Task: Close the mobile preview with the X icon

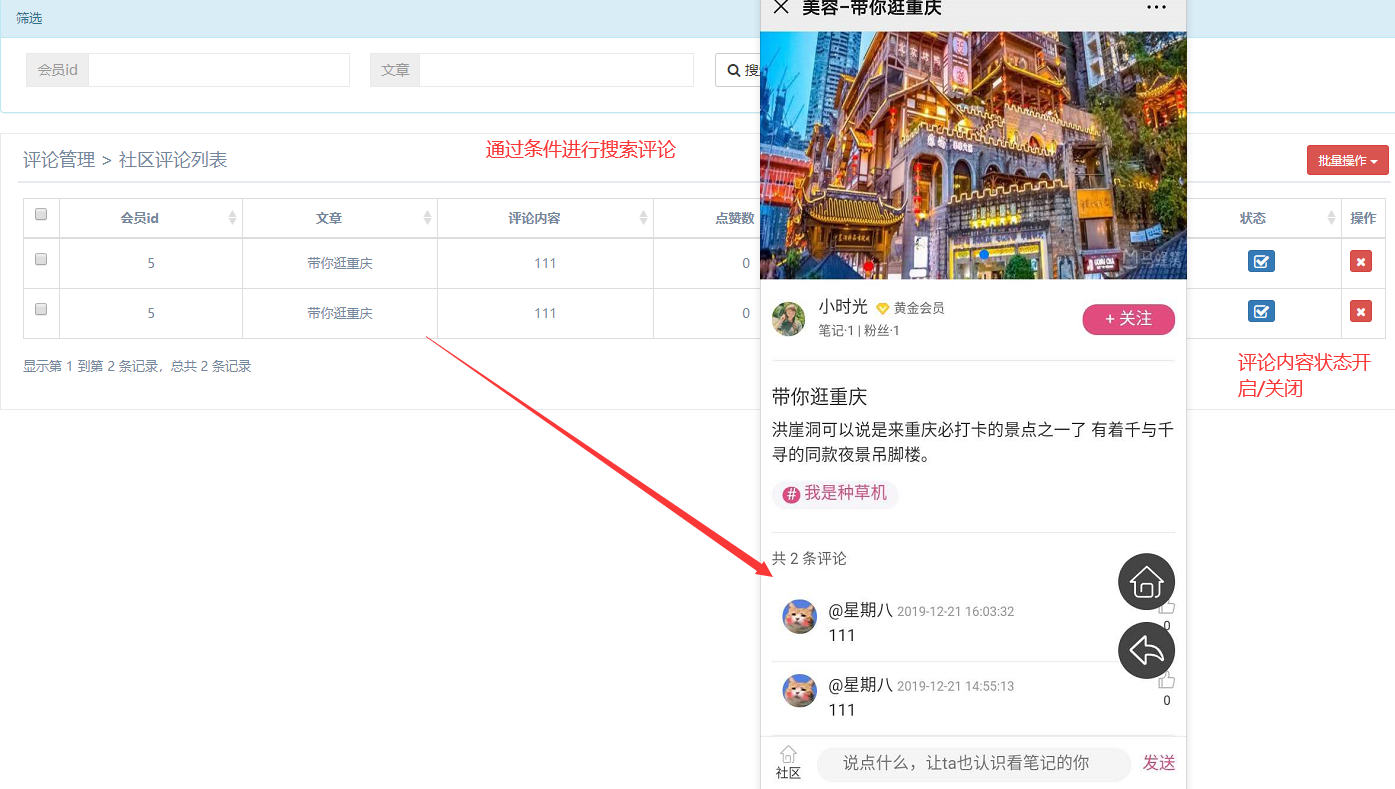Action: (x=781, y=8)
